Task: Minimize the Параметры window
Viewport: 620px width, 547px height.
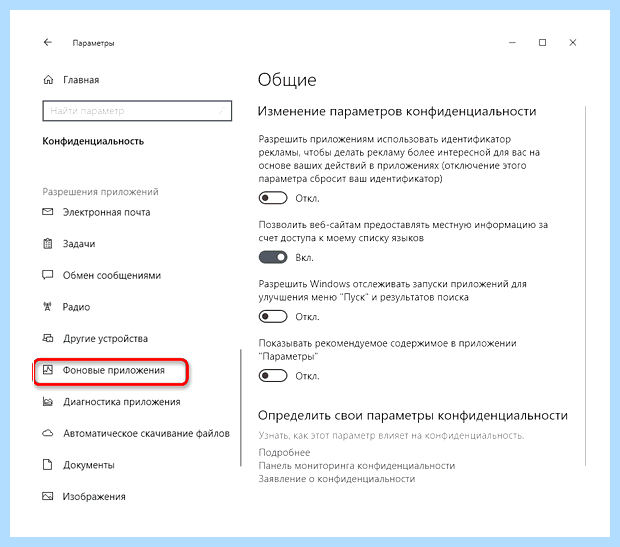Action: [x=512, y=42]
